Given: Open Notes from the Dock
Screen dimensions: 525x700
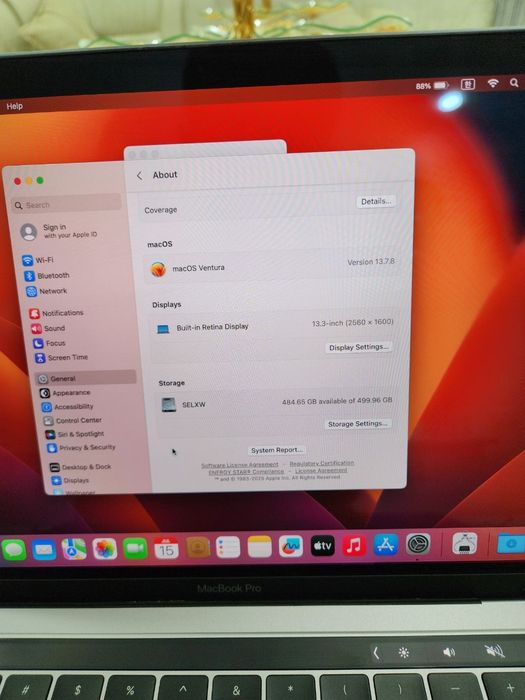Looking at the screenshot, I should [x=259, y=546].
